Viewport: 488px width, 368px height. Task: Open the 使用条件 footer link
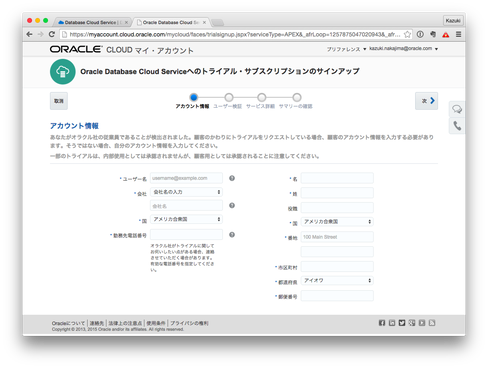tap(156, 323)
